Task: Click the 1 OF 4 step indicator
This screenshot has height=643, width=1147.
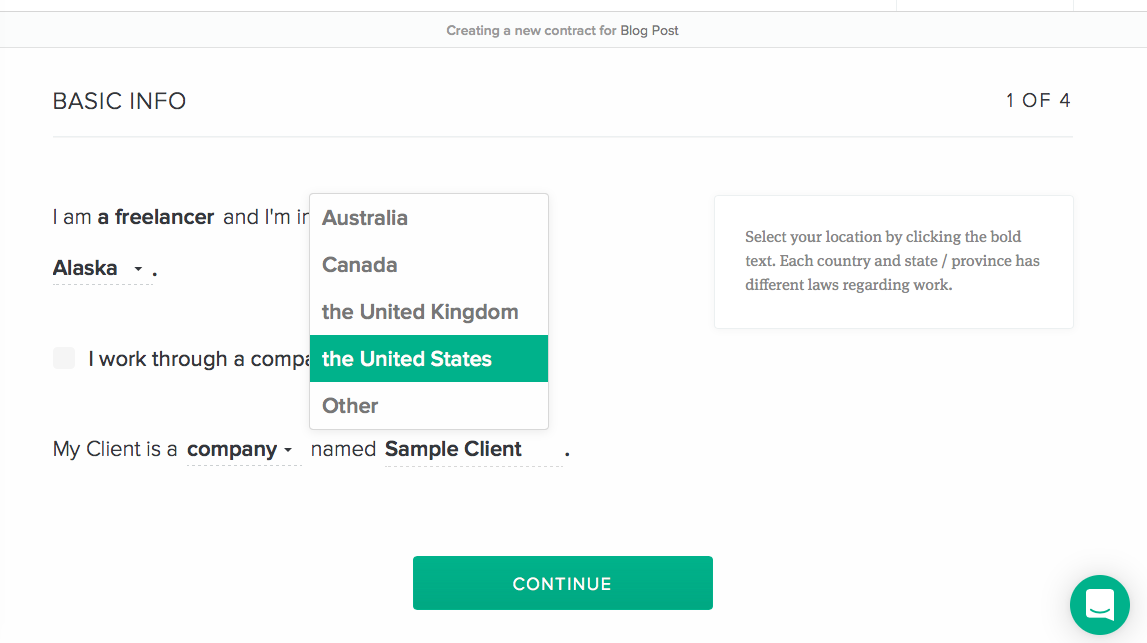Action: click(1038, 100)
